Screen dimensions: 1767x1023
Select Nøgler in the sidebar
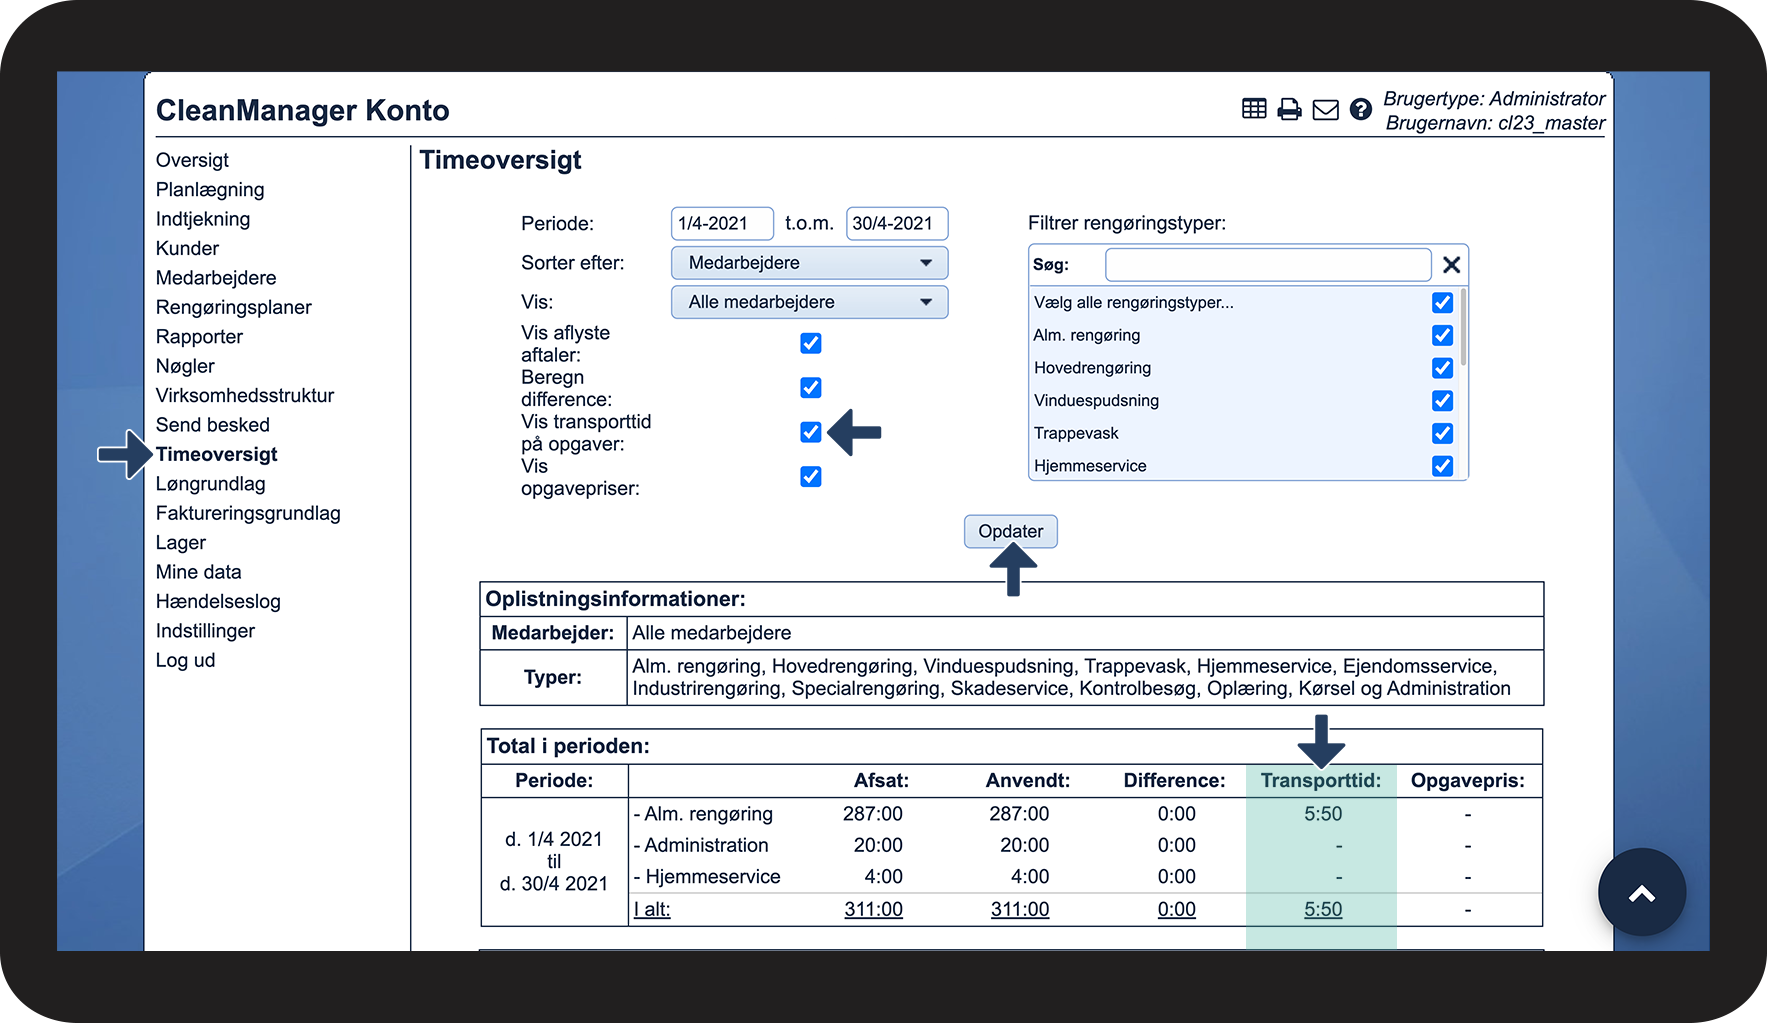[185, 366]
